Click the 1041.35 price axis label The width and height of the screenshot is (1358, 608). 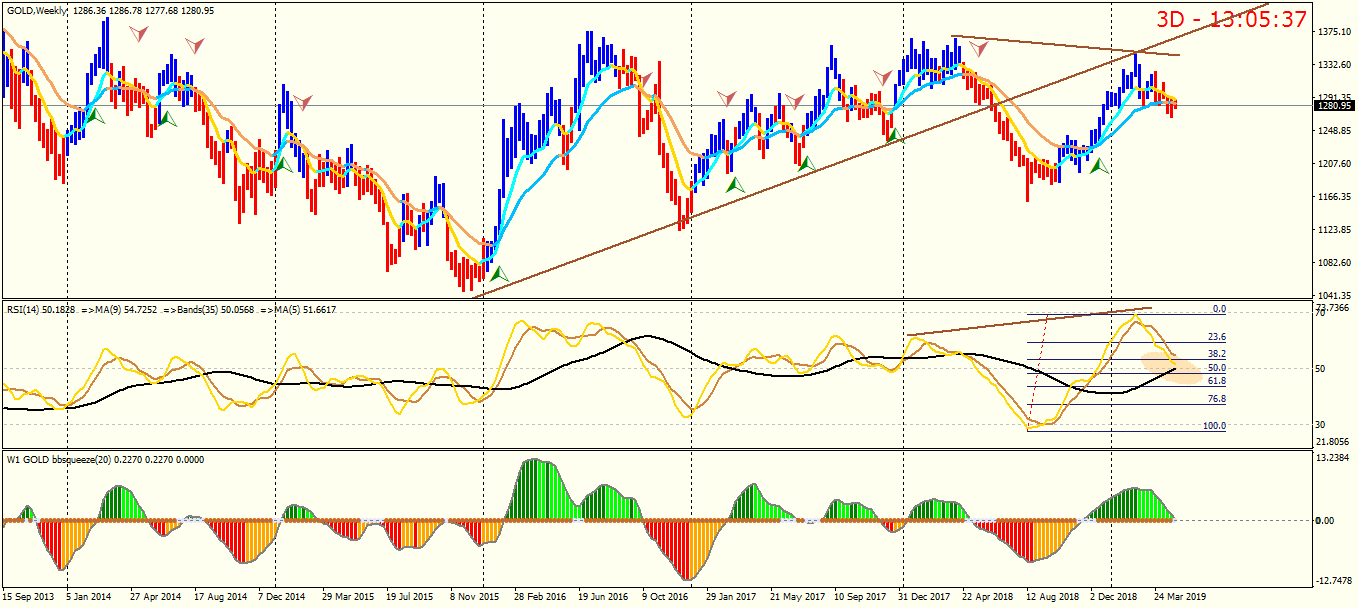tap(1335, 296)
